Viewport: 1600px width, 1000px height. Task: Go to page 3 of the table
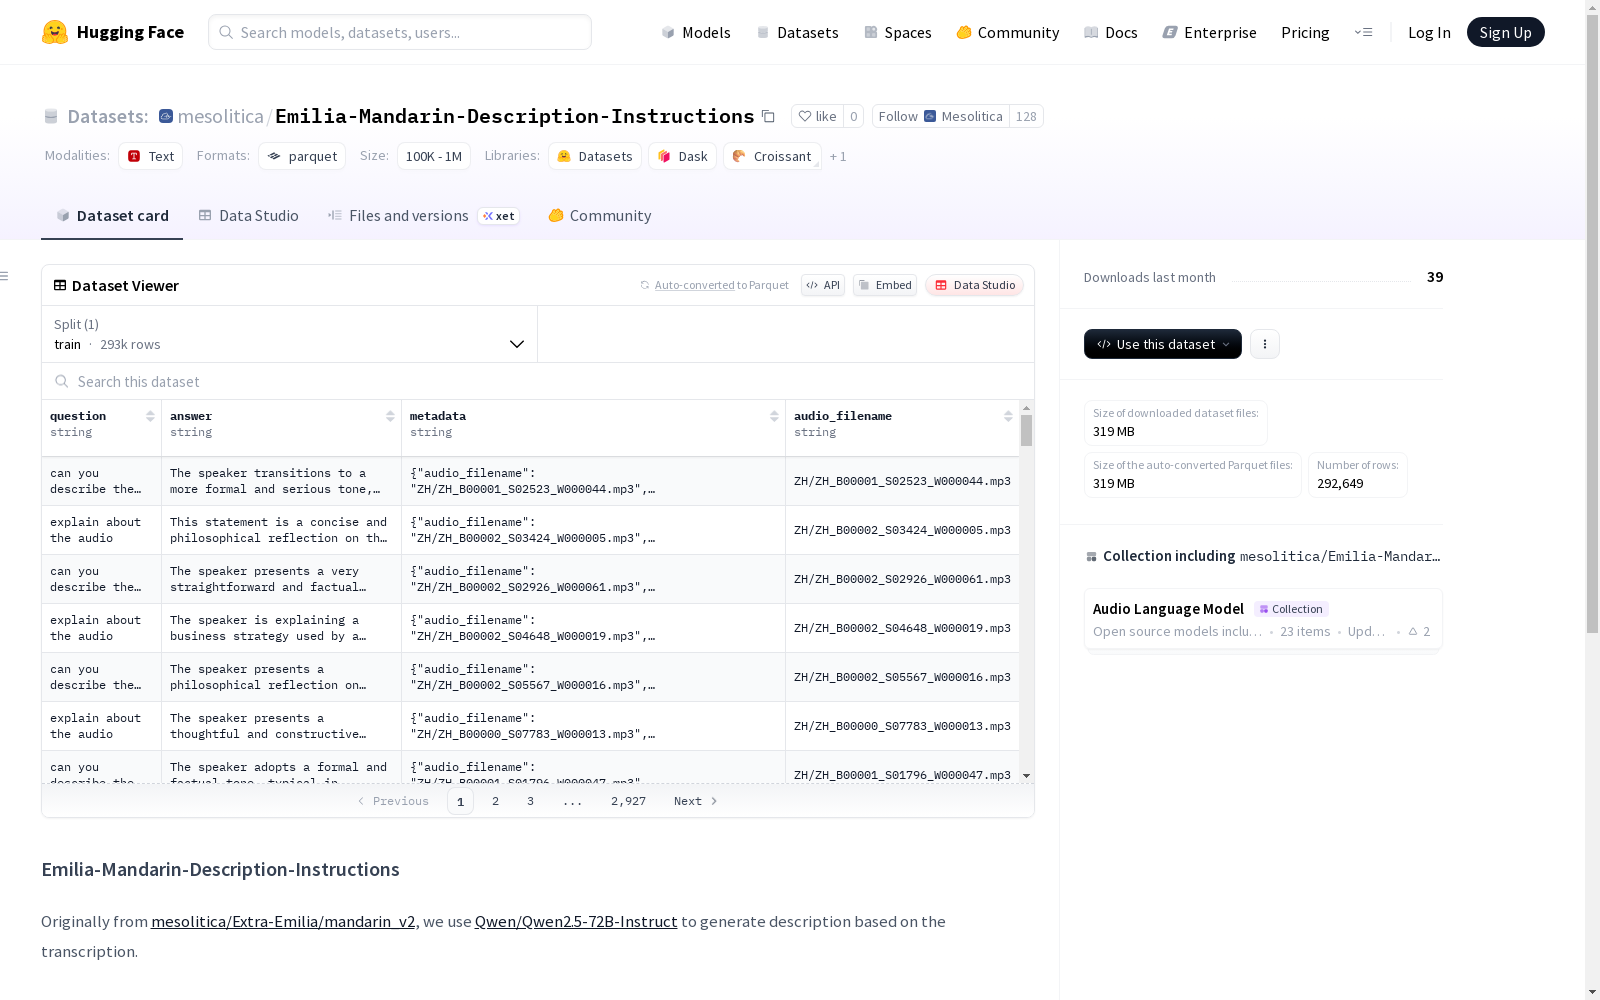[530, 801]
